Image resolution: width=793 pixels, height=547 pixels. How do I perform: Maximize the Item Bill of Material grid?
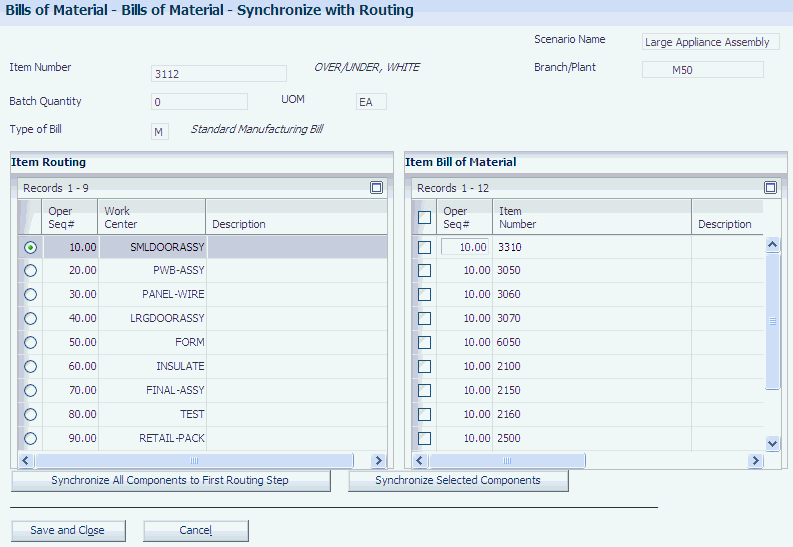coord(770,187)
